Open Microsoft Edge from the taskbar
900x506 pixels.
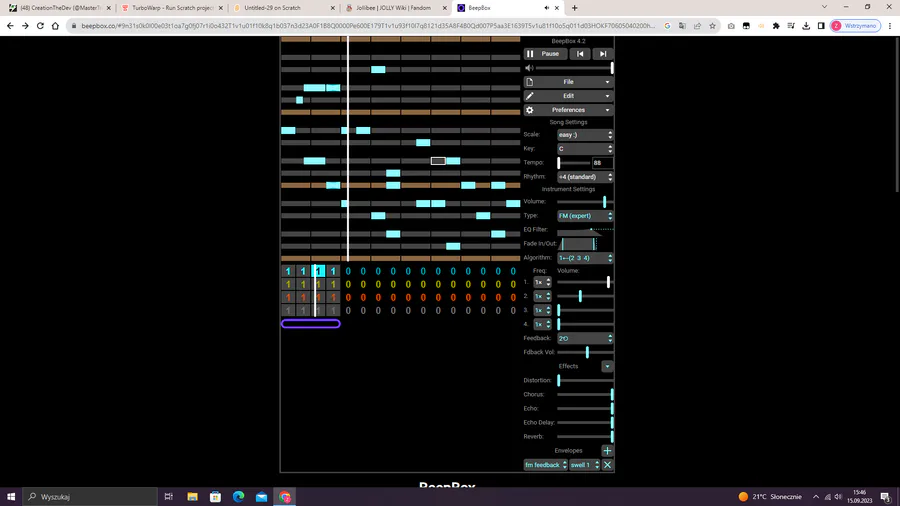pyautogui.click(x=238, y=497)
